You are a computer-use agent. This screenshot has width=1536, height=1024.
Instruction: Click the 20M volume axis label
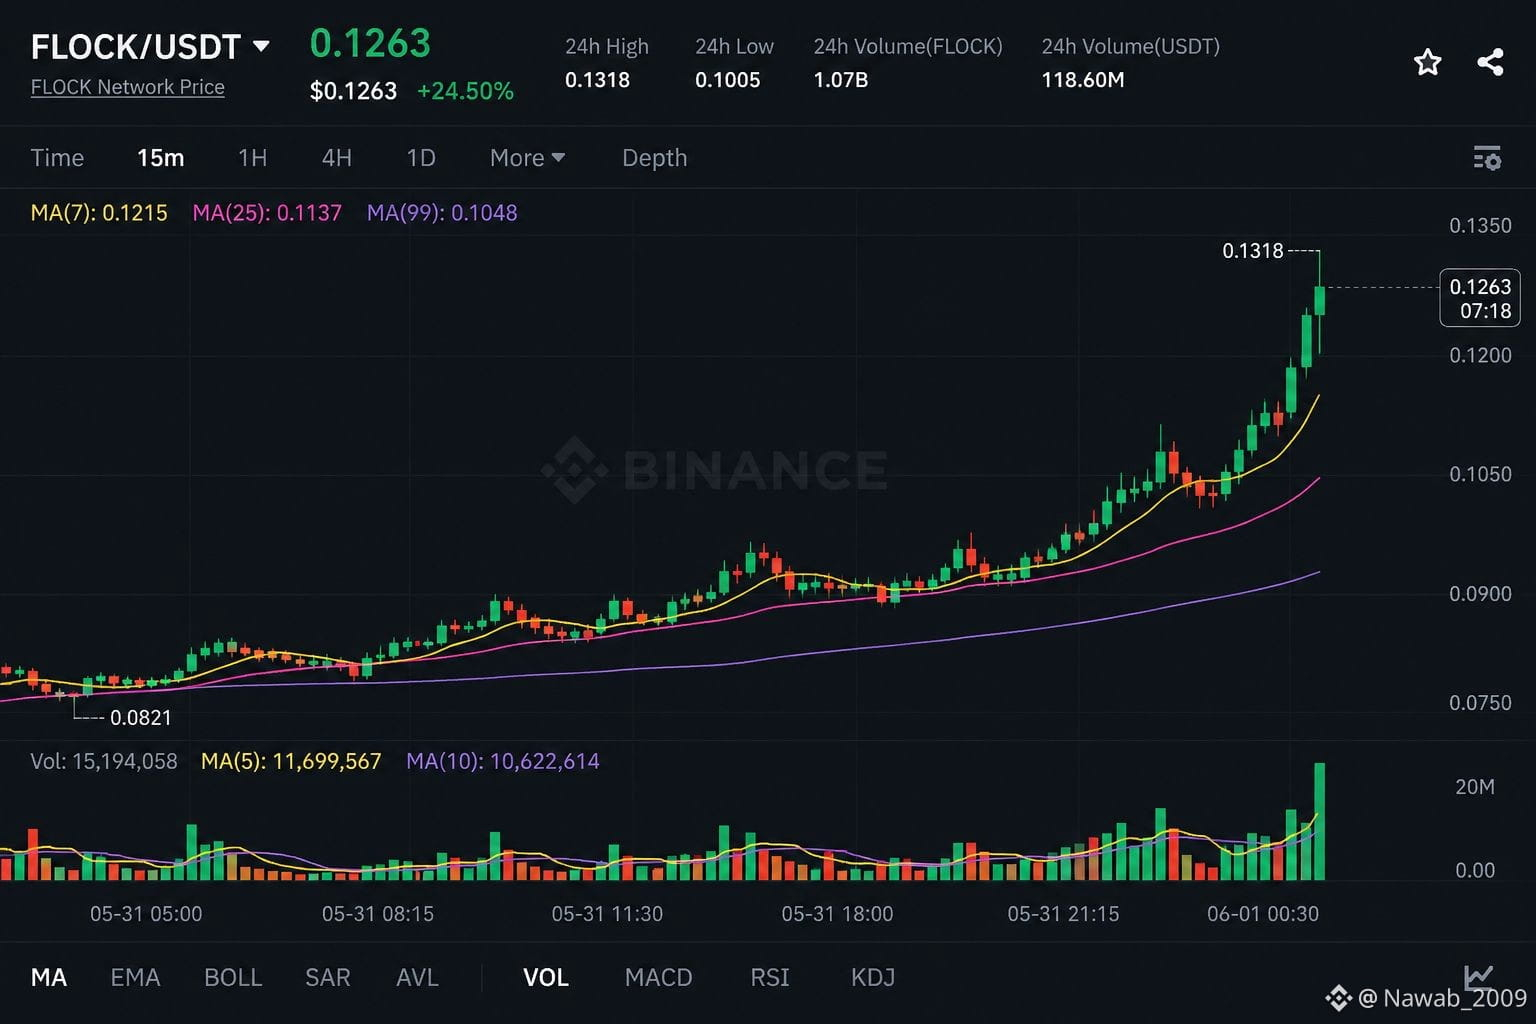(x=1475, y=787)
